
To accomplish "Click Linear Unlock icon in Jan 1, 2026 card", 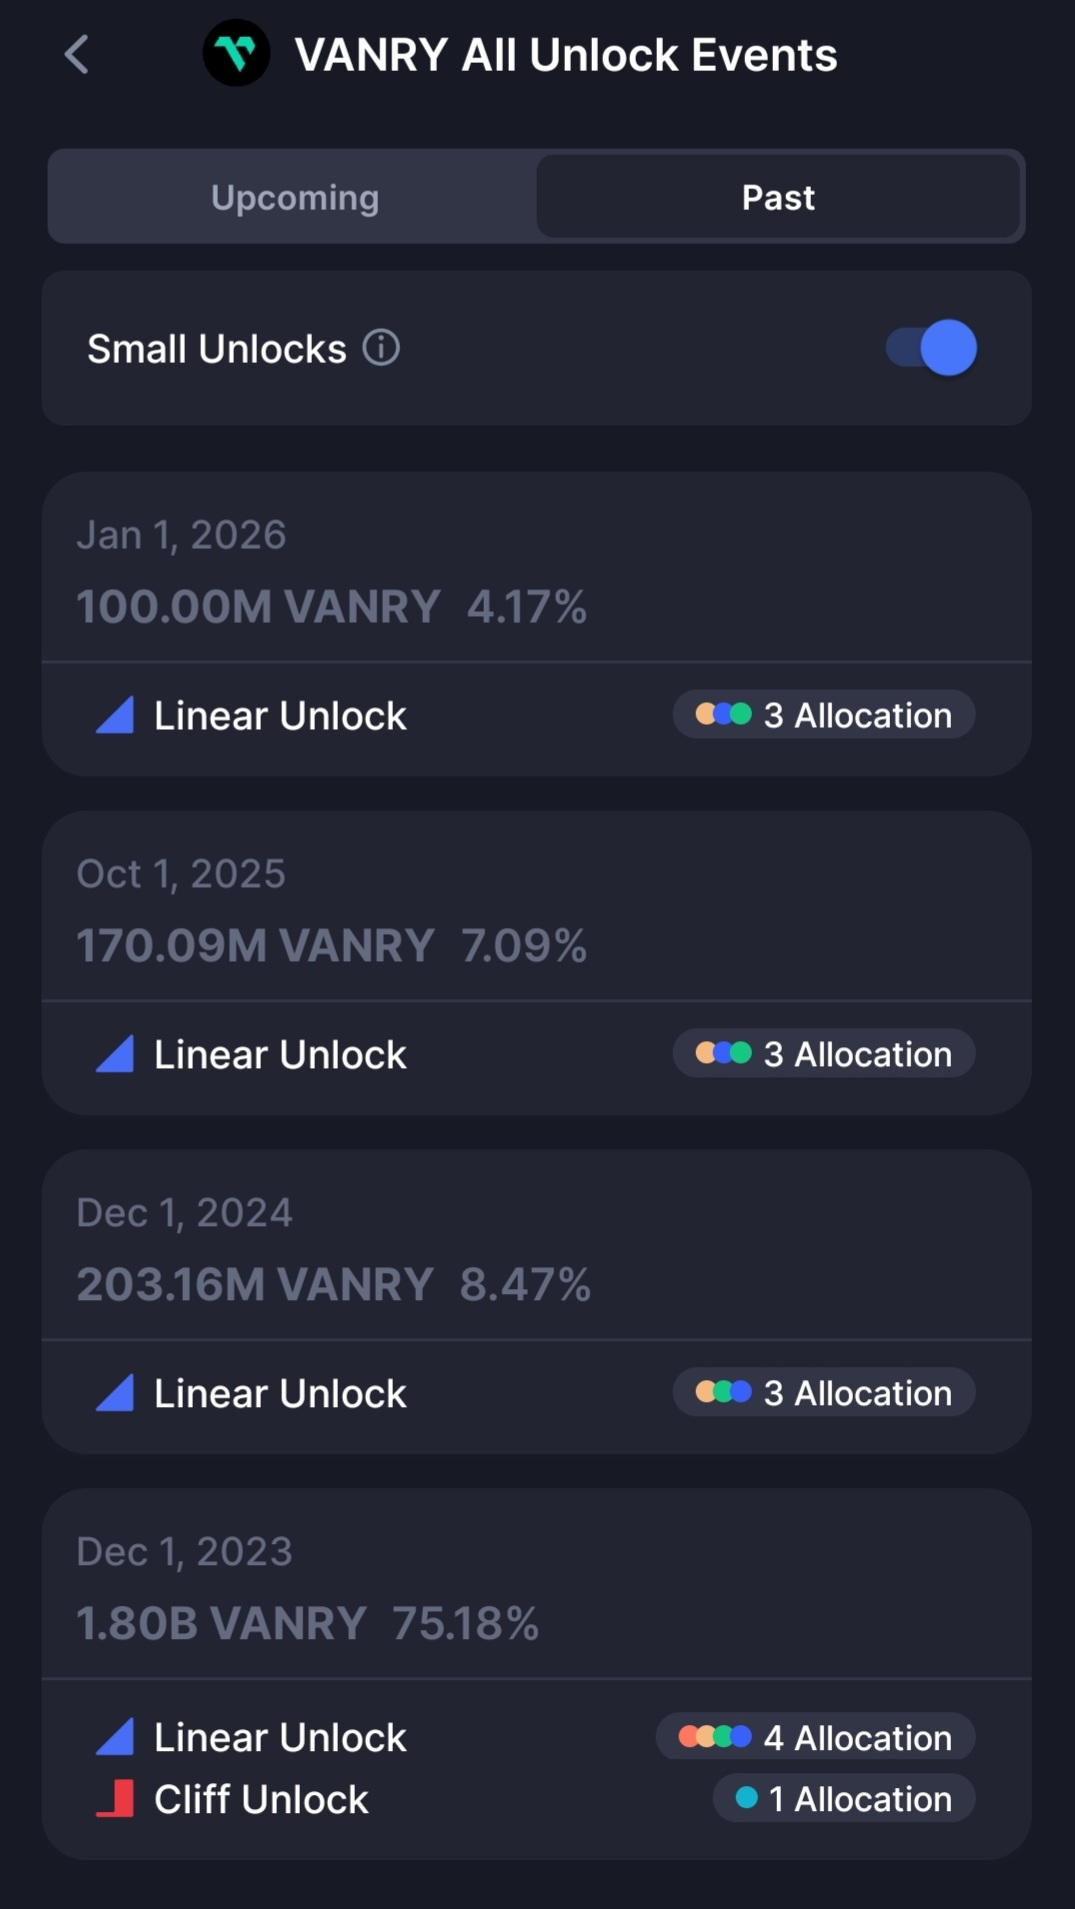I will pos(115,716).
